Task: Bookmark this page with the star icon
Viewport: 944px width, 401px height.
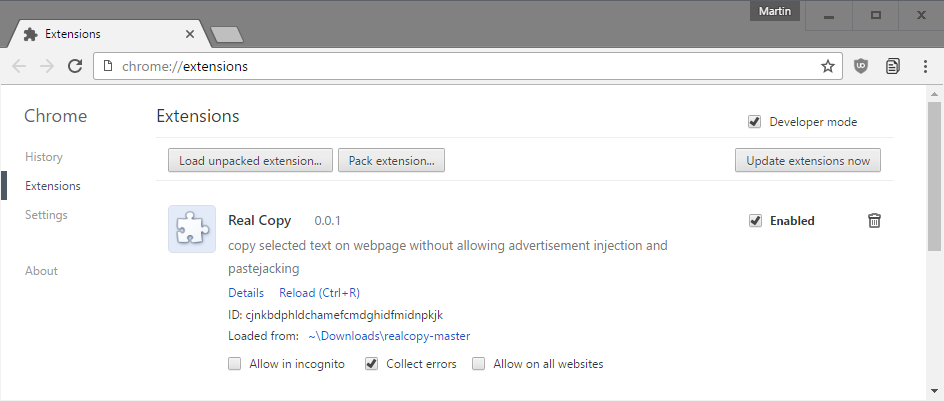Action: 828,66
